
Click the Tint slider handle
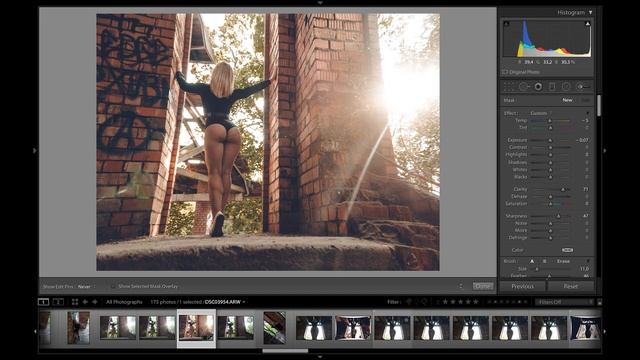point(550,128)
